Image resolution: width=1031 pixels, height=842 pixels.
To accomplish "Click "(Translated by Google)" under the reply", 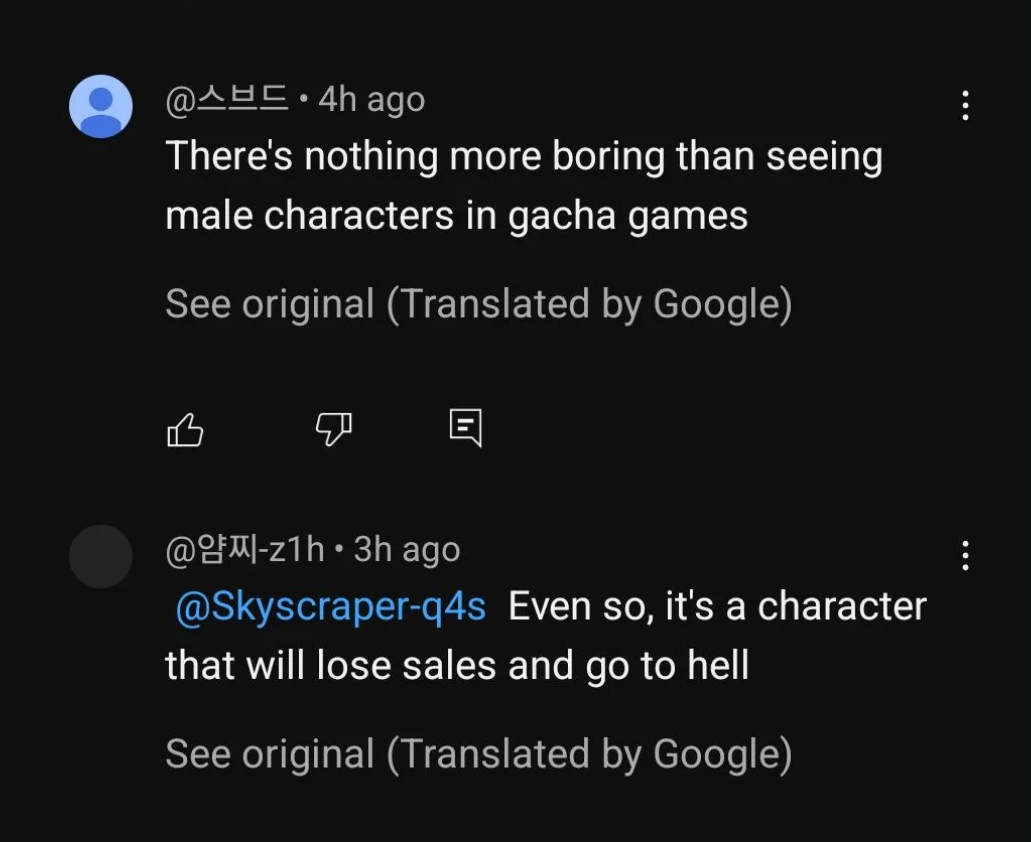I will [589, 754].
